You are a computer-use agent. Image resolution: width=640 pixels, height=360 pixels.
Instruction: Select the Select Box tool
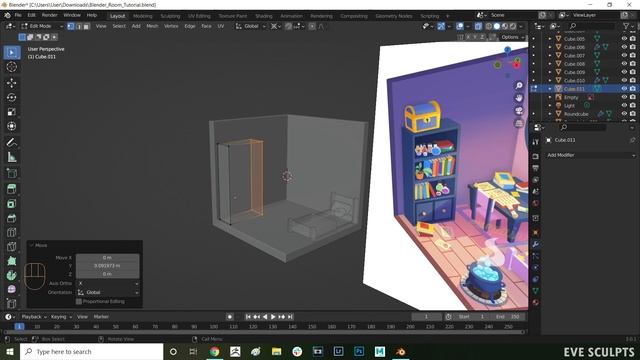11,53
